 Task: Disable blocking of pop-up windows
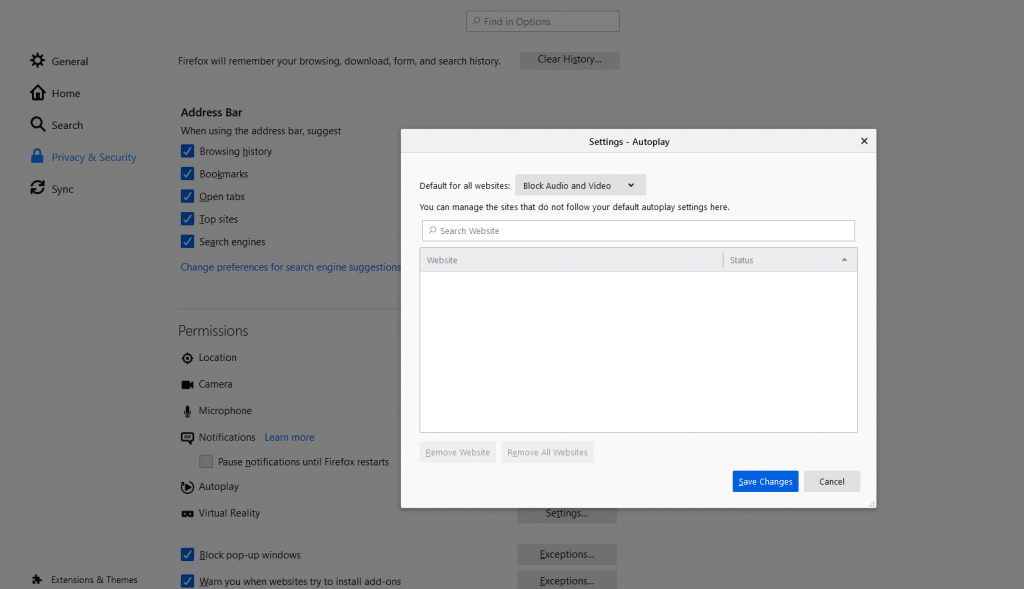click(187, 554)
